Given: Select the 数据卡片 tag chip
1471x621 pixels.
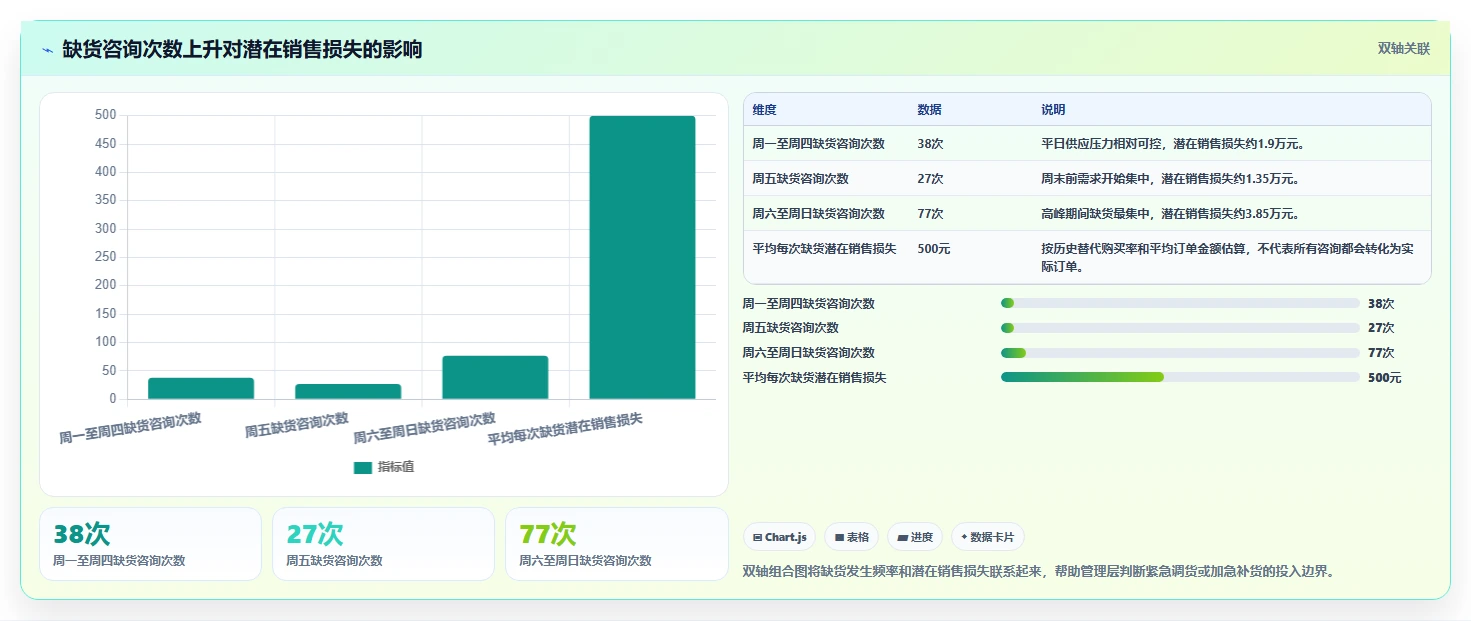Looking at the screenshot, I should (x=988, y=537).
